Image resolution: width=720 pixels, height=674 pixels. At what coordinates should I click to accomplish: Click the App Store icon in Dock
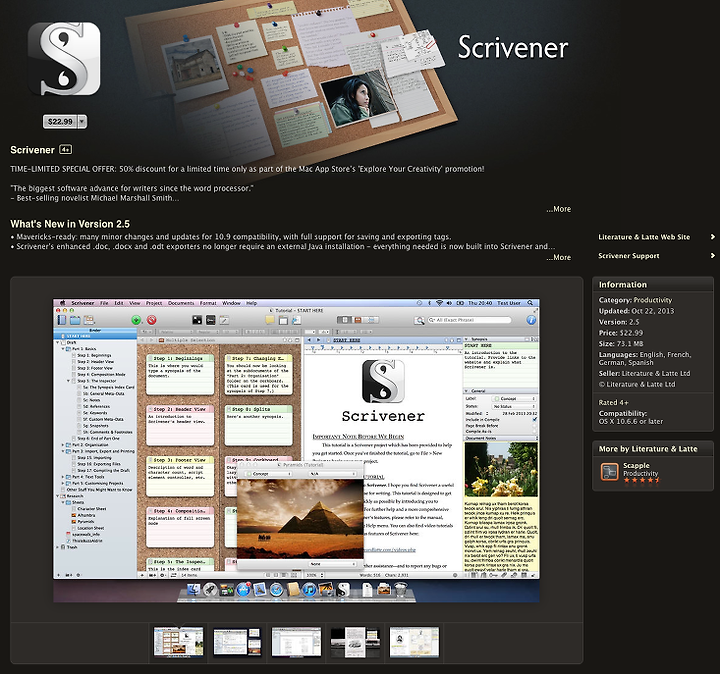tap(243, 590)
